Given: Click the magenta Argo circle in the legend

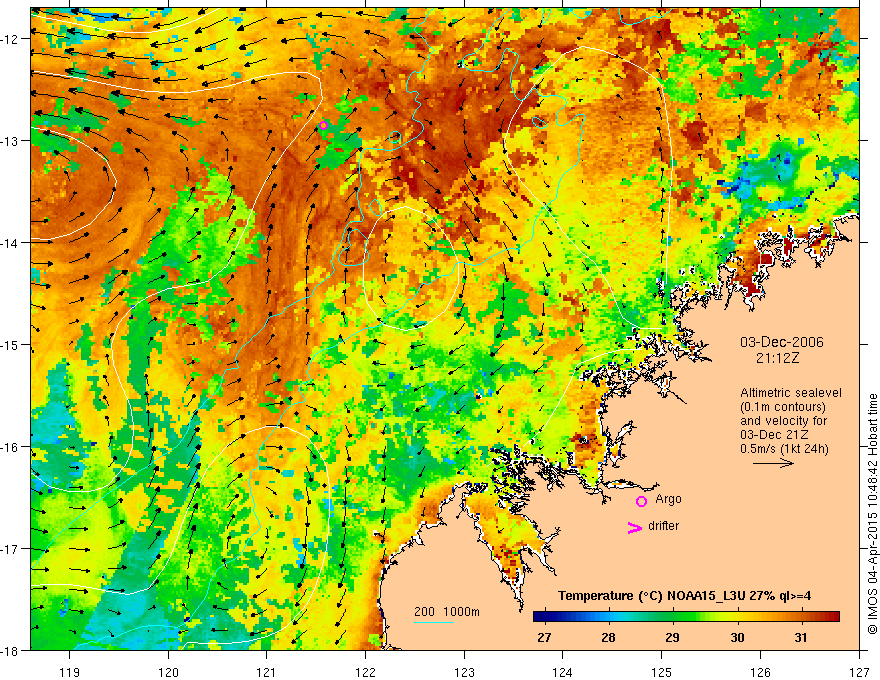Looking at the screenshot, I should tap(641, 501).
